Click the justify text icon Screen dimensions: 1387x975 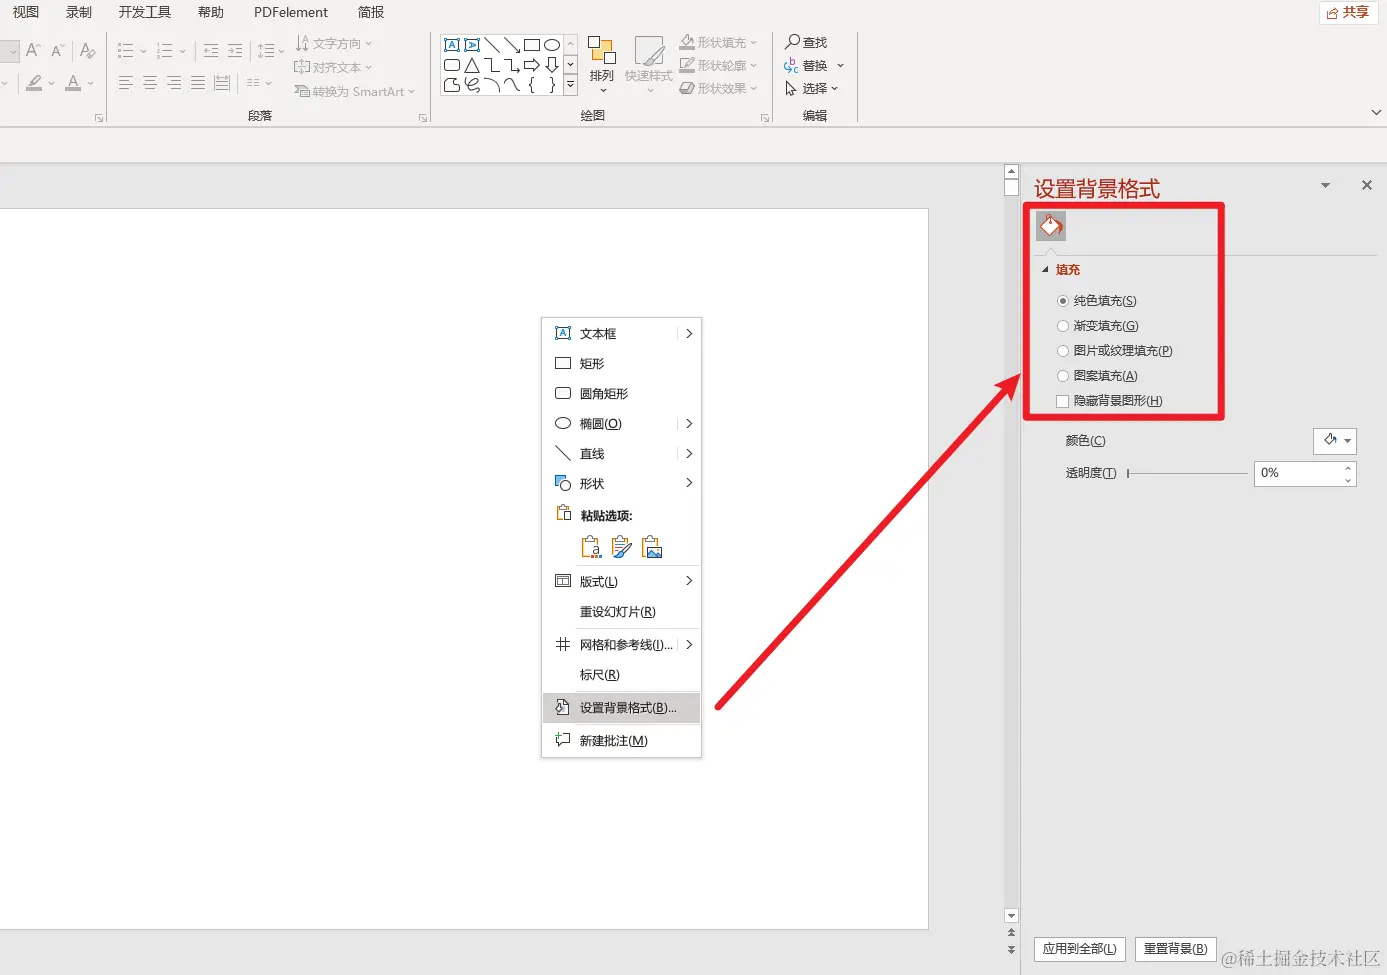point(198,83)
